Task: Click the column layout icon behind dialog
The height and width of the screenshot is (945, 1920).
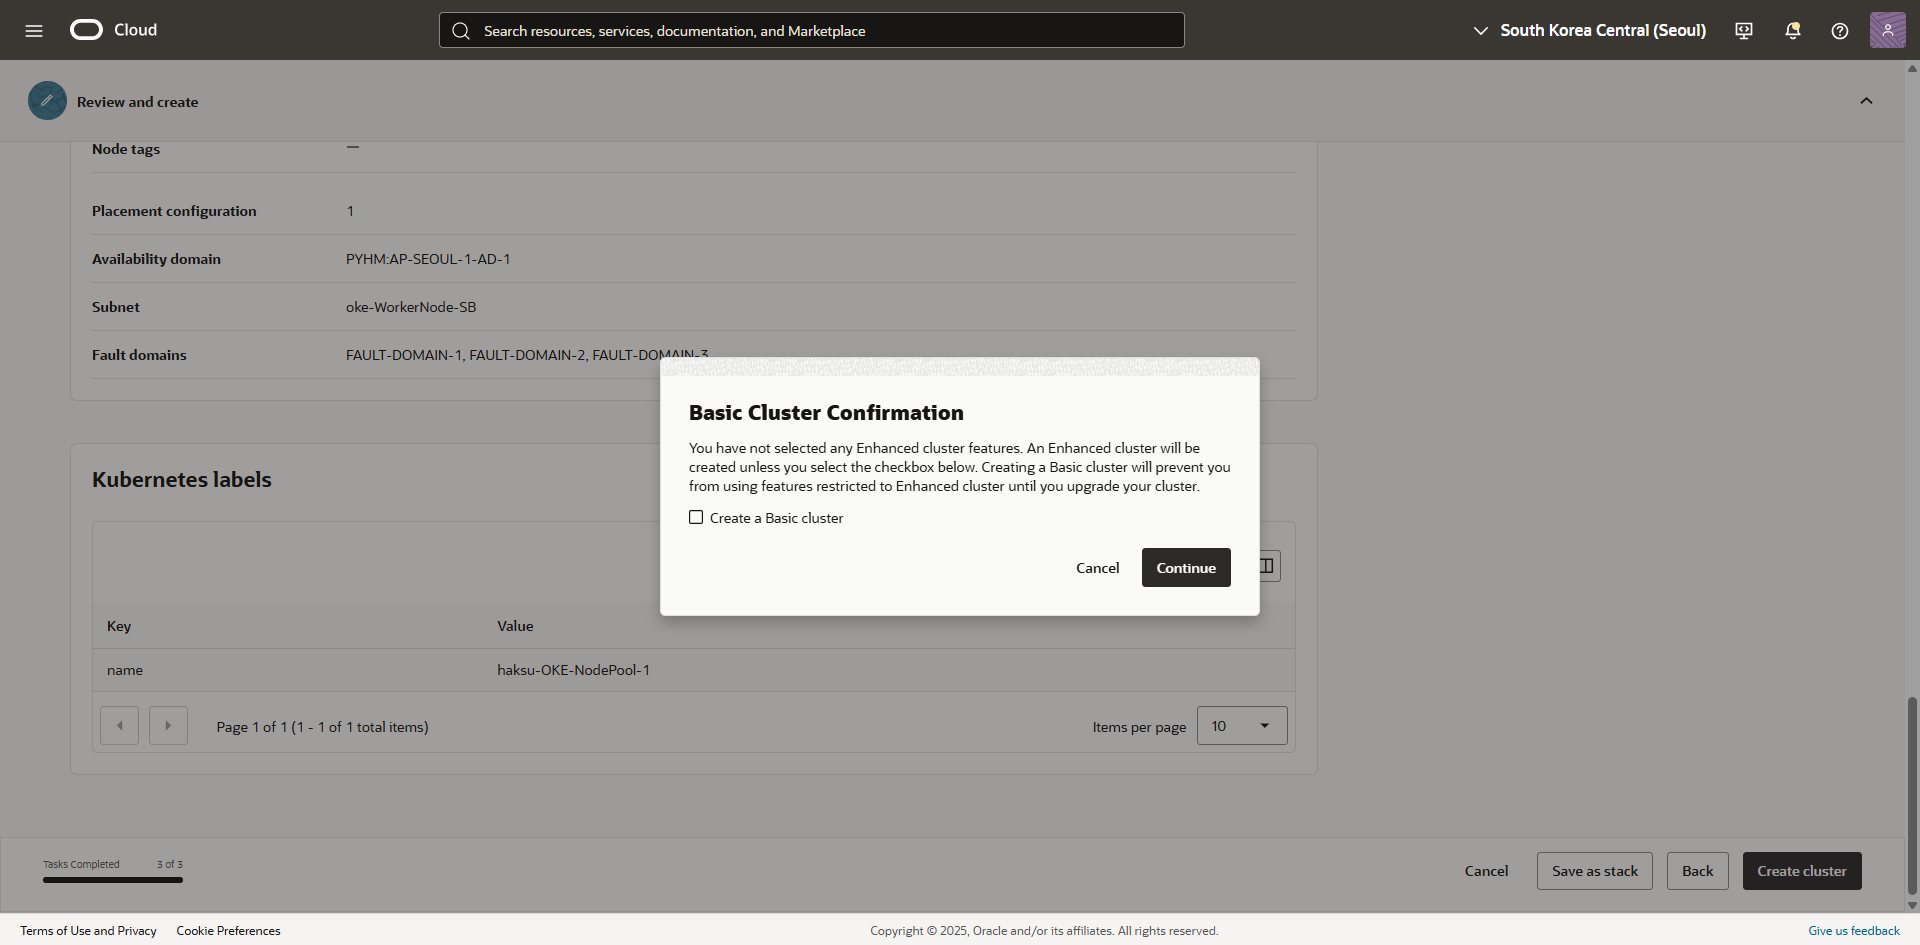Action: pyautogui.click(x=1269, y=566)
